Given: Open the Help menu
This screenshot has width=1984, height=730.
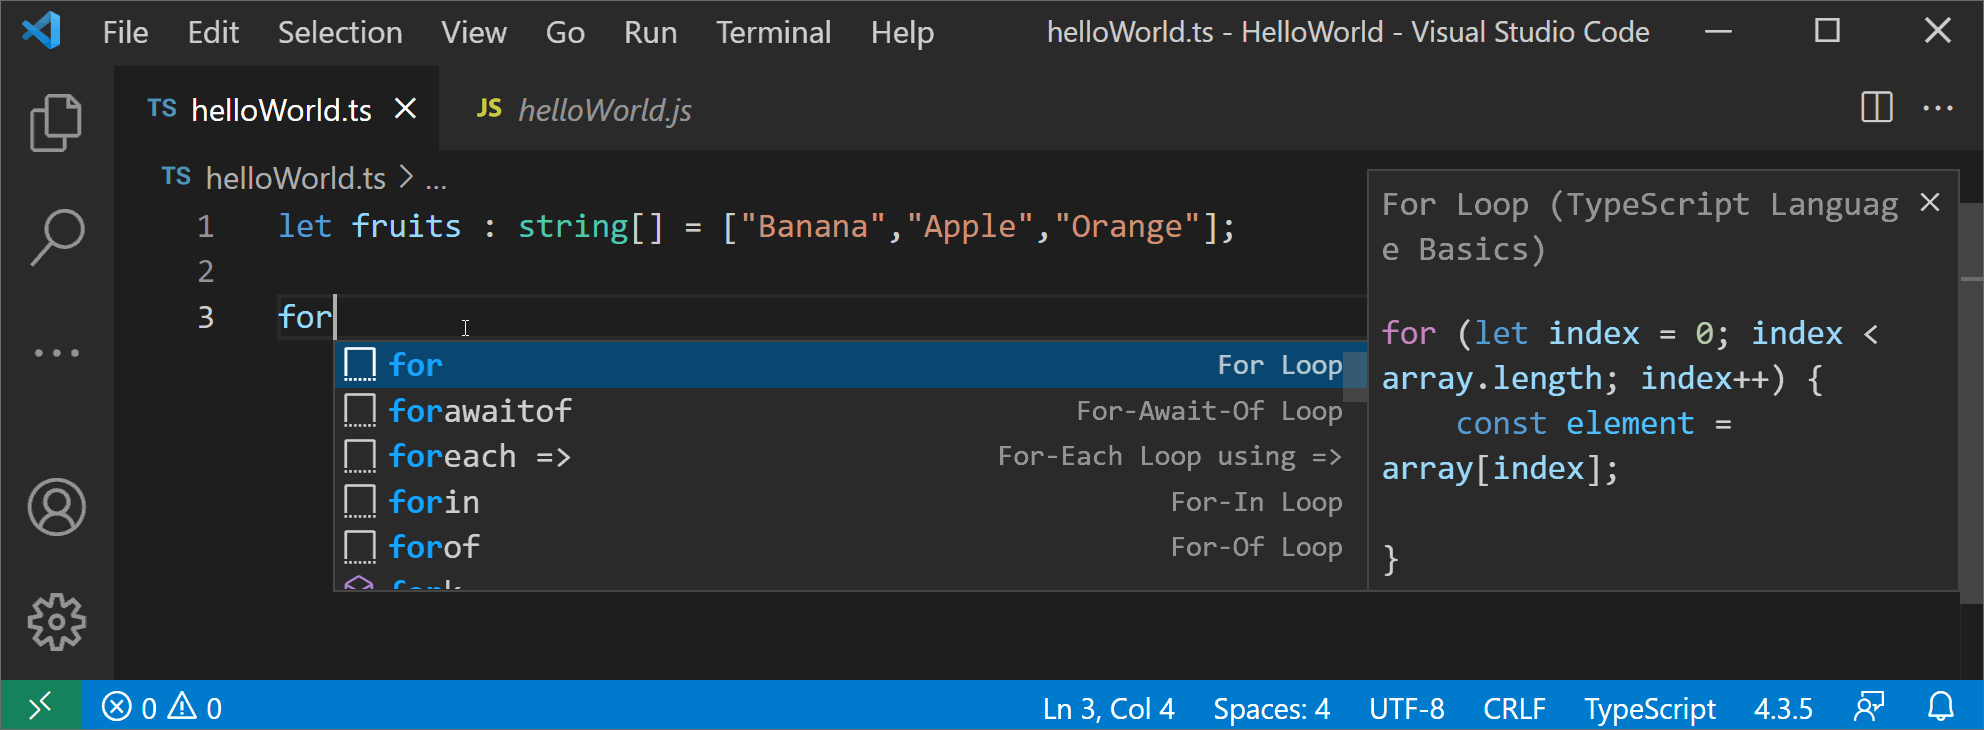Looking at the screenshot, I should point(902,33).
